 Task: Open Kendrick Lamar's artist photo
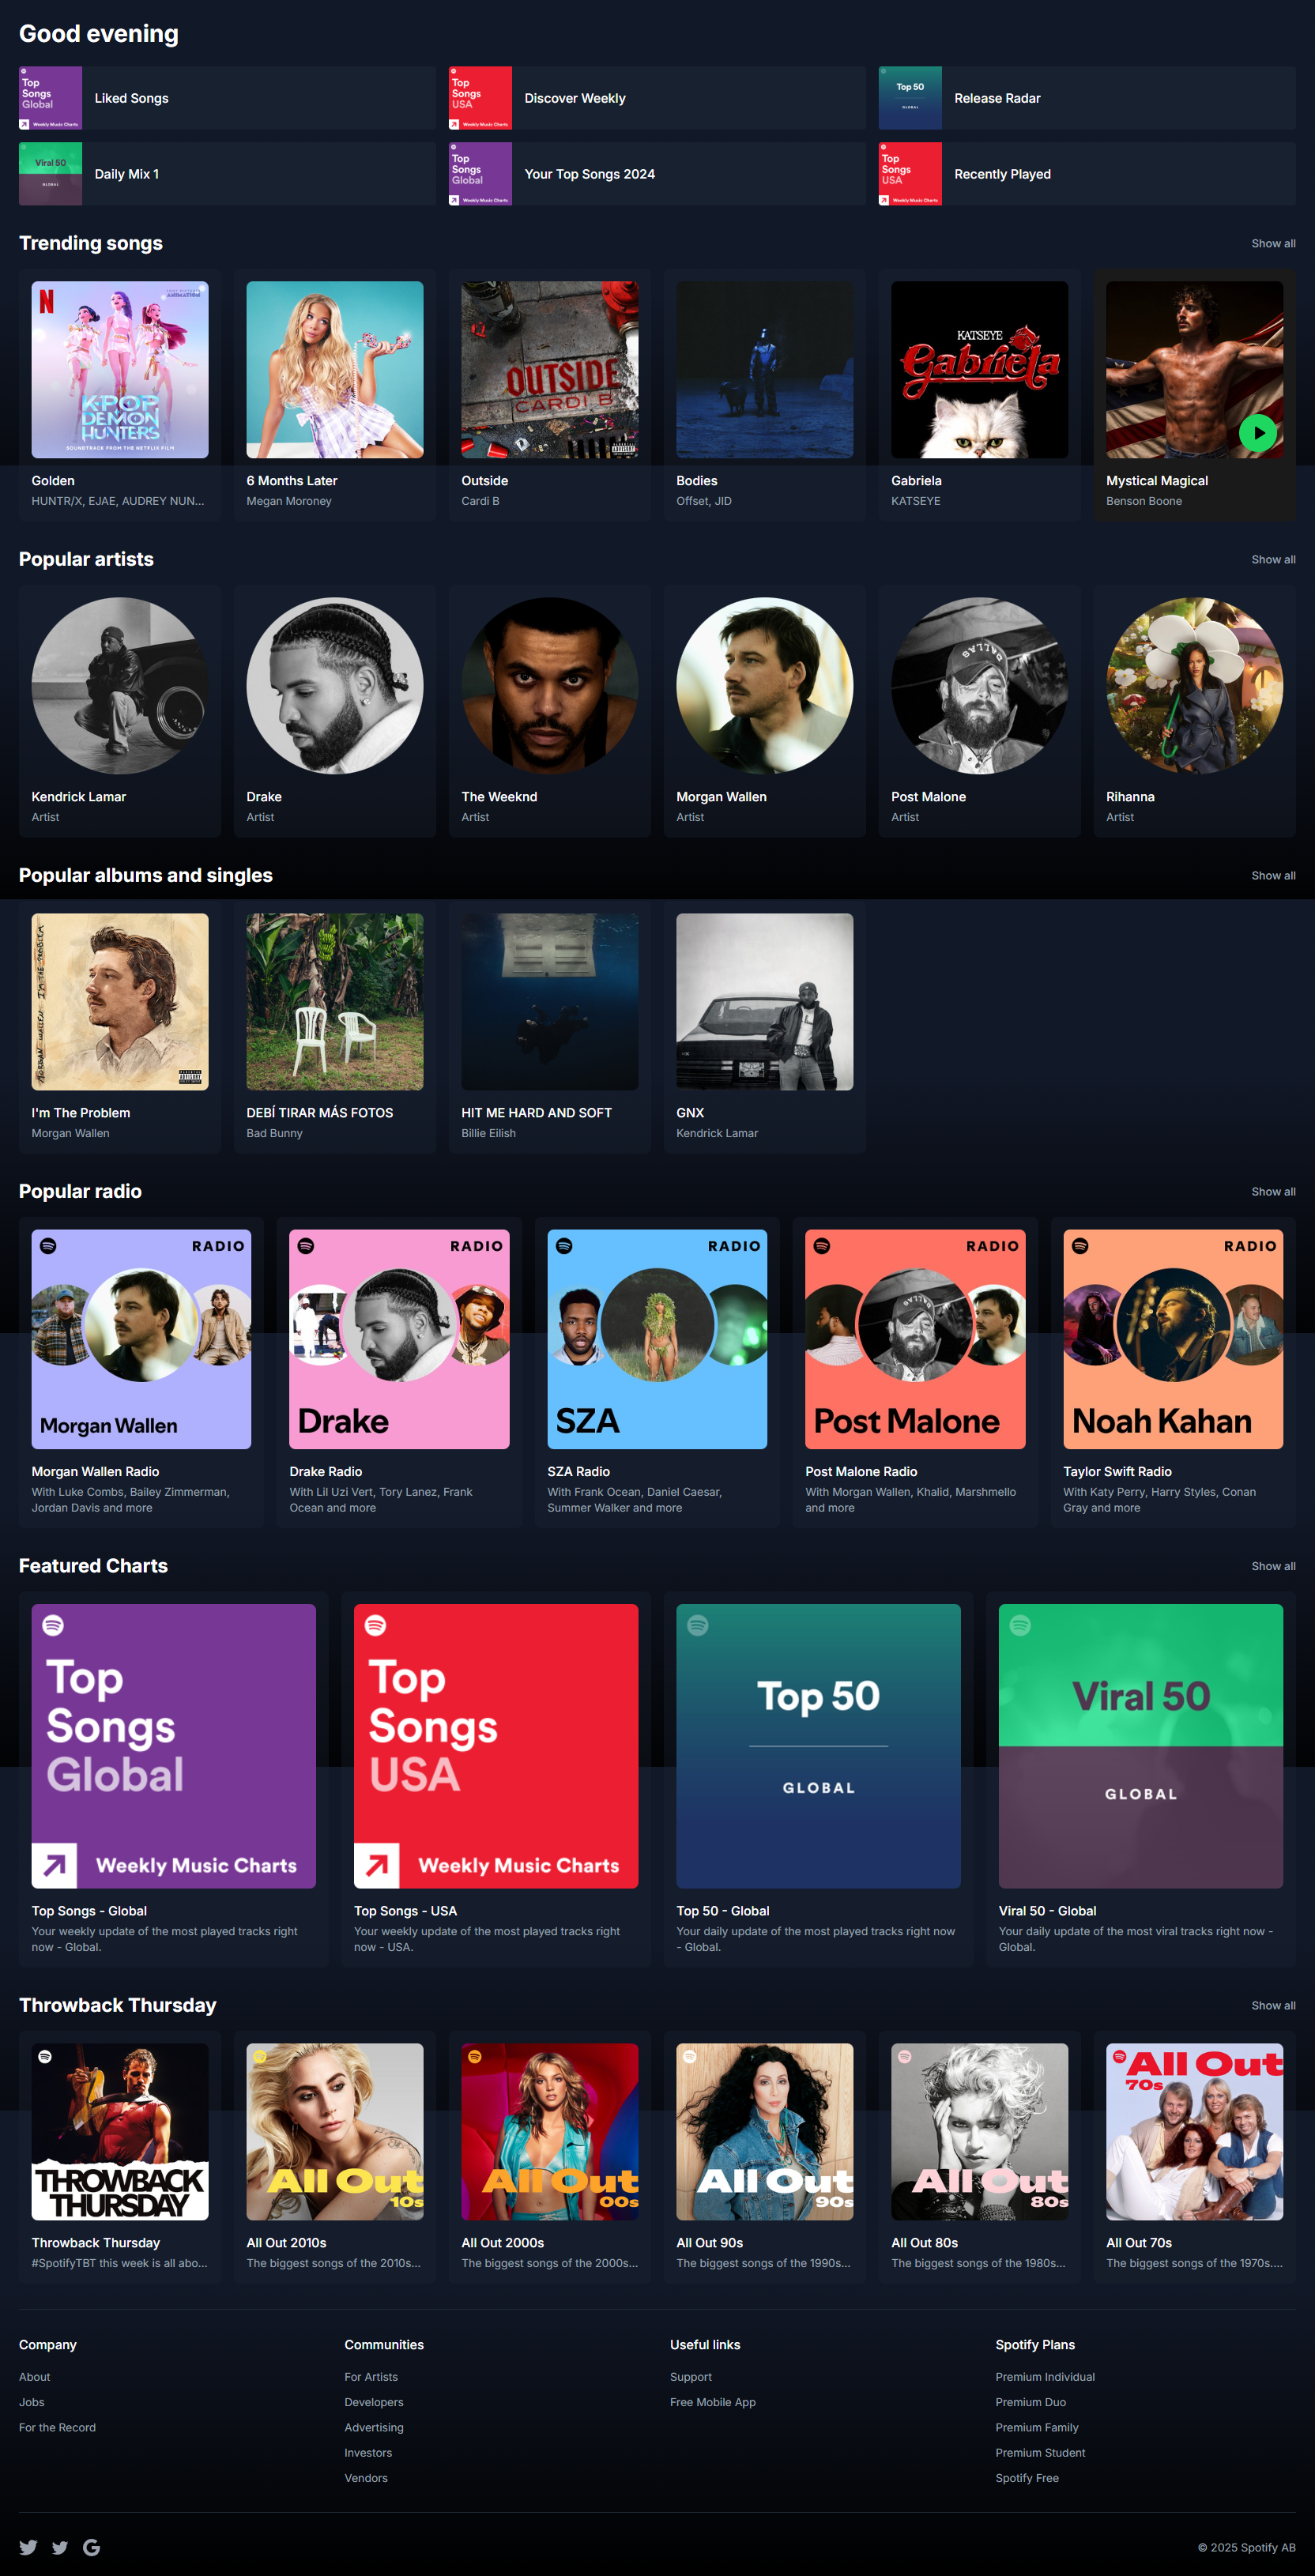pyautogui.click(x=120, y=686)
